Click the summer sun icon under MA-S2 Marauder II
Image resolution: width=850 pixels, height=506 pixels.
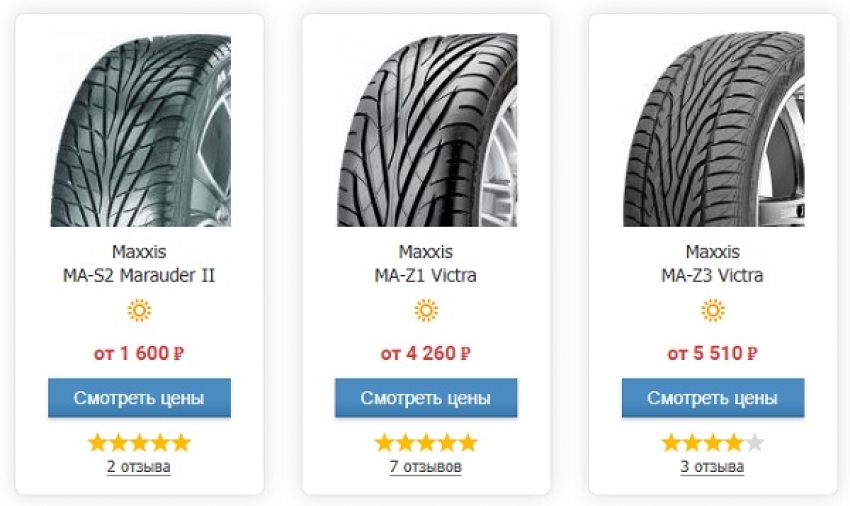point(139,310)
